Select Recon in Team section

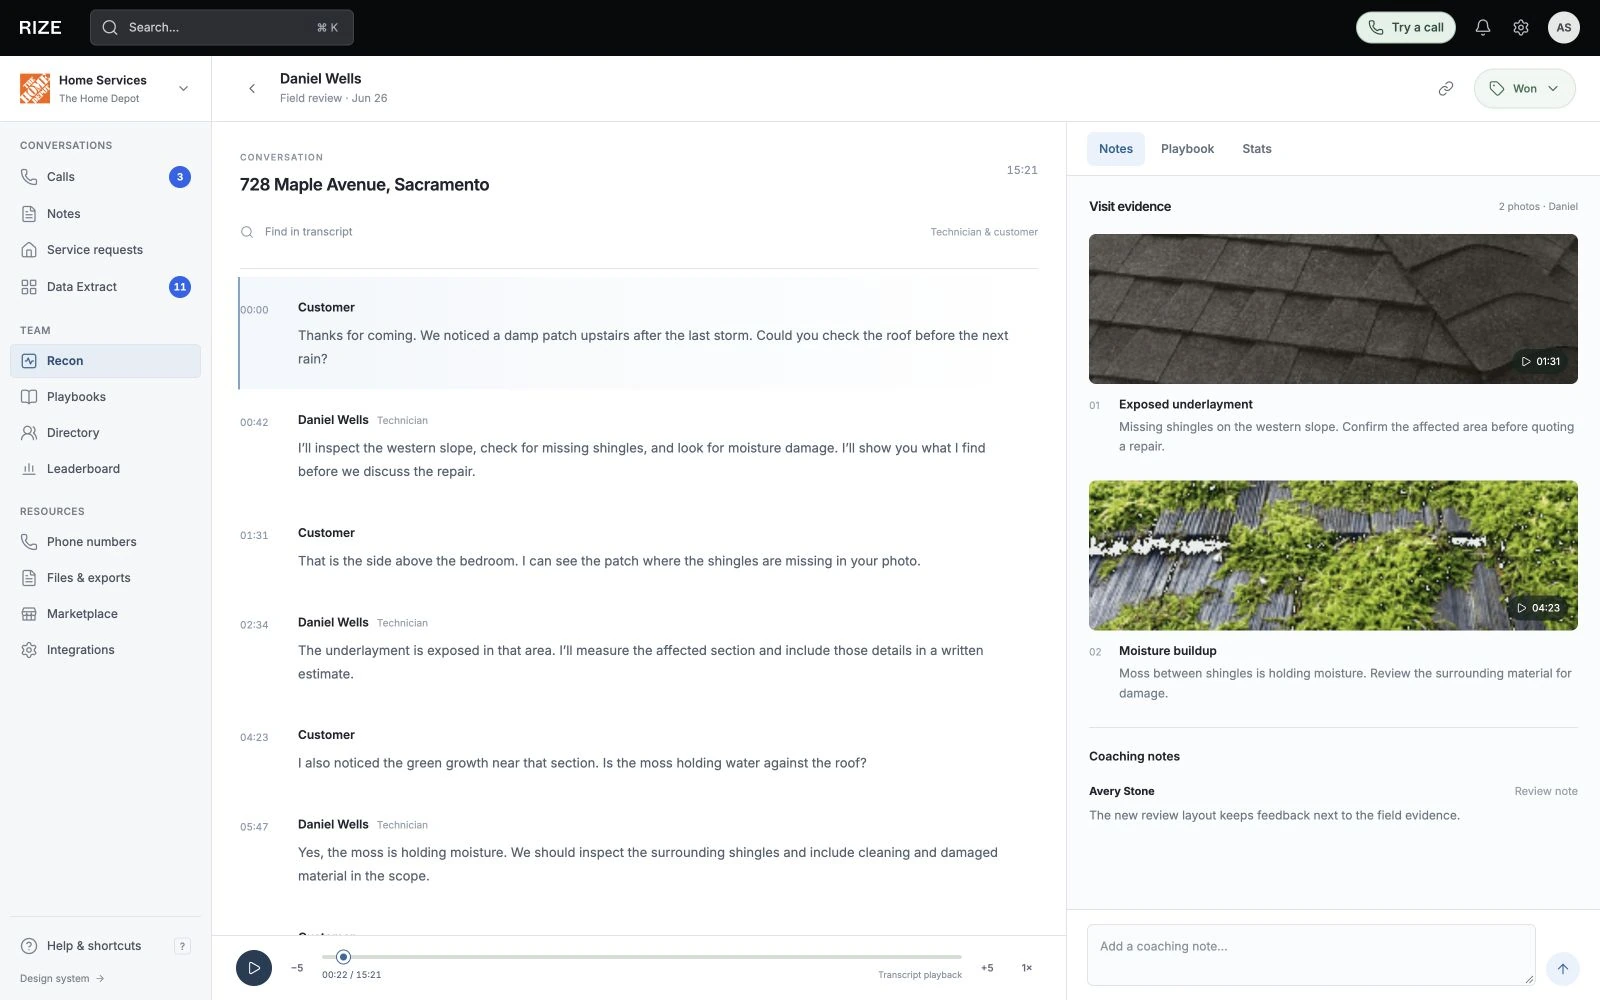(105, 361)
